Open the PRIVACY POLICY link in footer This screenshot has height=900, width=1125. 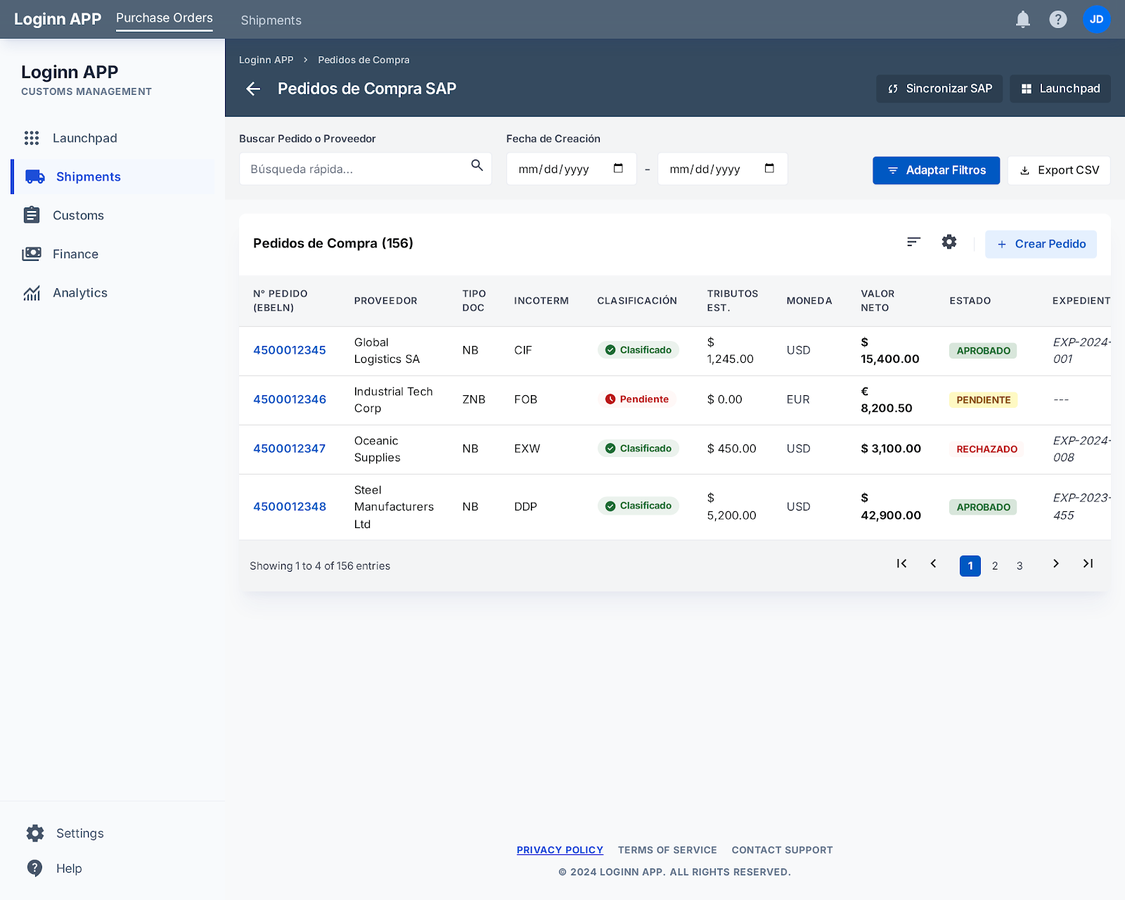coord(560,849)
